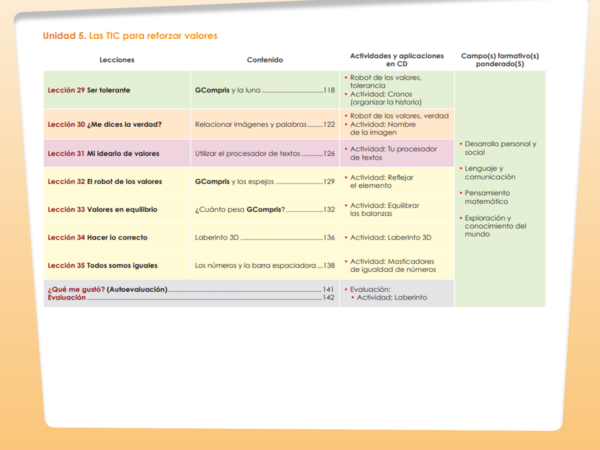This screenshot has width=600, height=450.
Task: Click "Robot de los valores, verdad" bullet
Action: 397,116
